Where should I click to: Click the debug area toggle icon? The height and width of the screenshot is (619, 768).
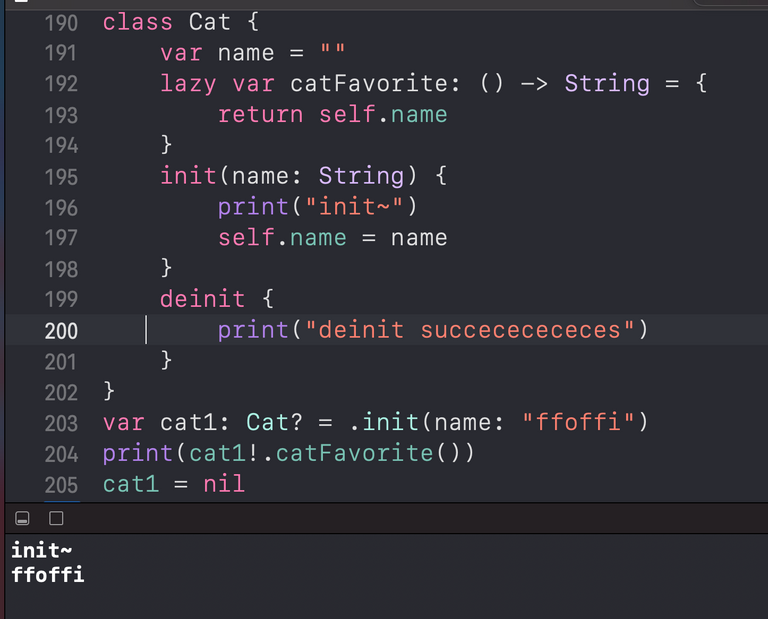pos(22,518)
